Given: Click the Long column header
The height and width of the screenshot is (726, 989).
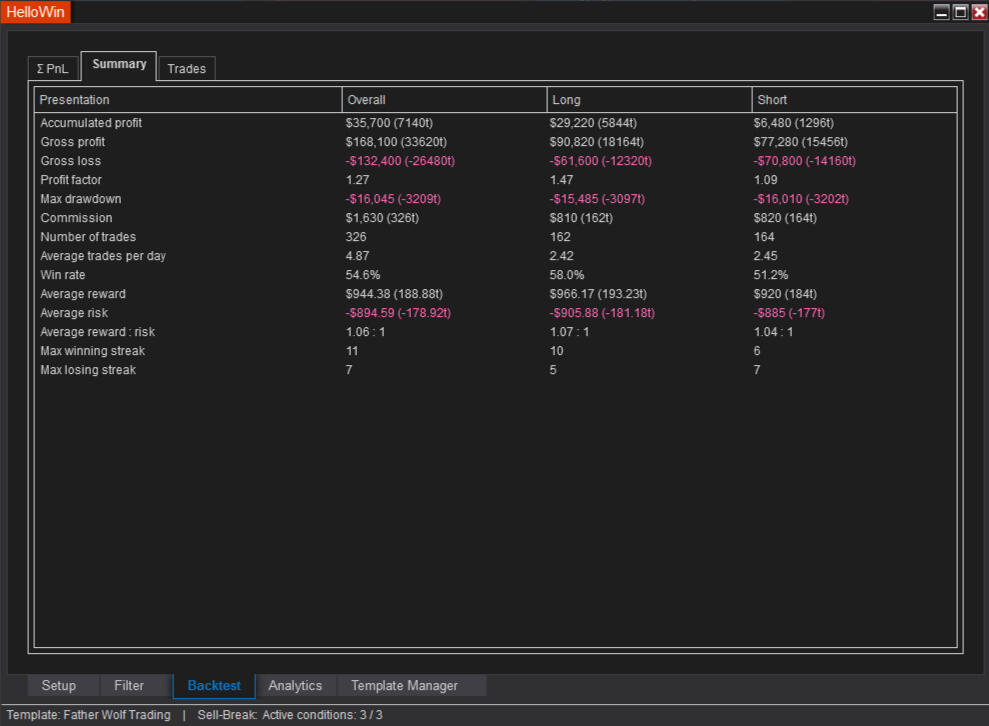Looking at the screenshot, I should click(566, 100).
